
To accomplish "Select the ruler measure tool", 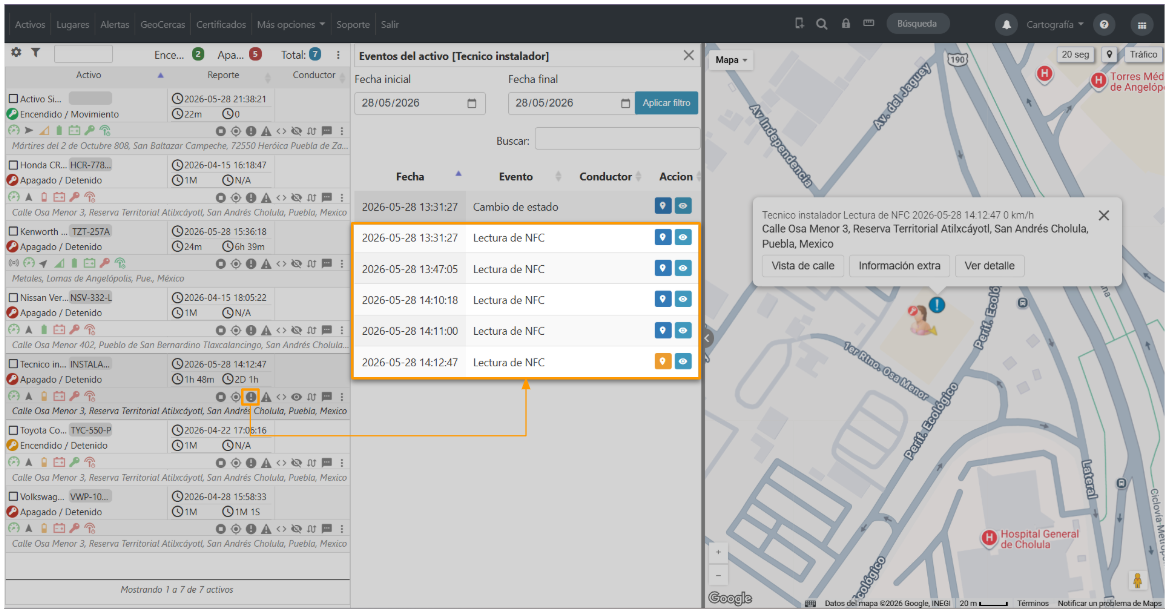I will pos(869,24).
